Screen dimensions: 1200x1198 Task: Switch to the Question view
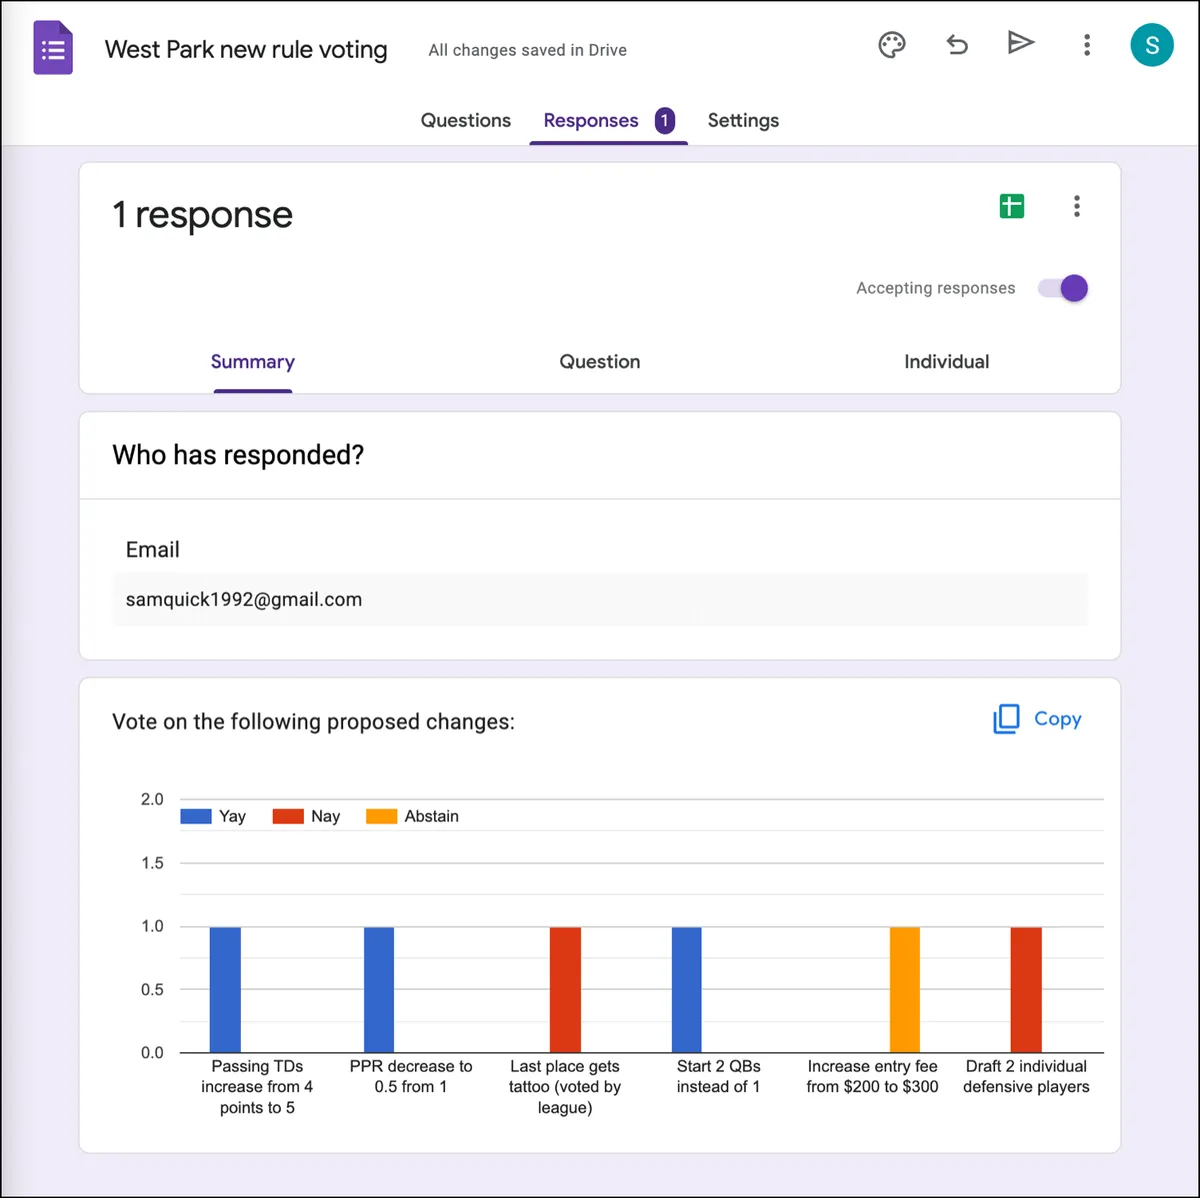600,362
